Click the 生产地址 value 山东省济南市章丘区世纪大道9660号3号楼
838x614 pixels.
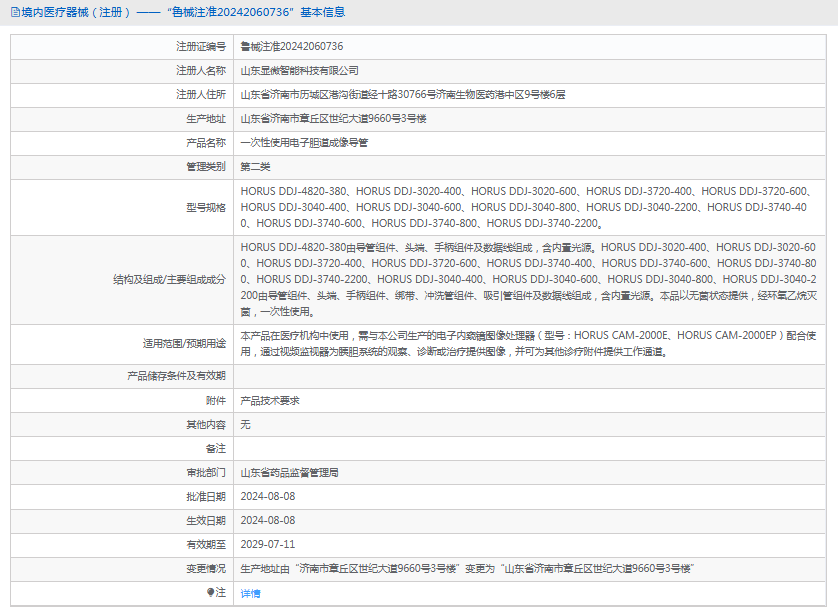(x=333, y=119)
